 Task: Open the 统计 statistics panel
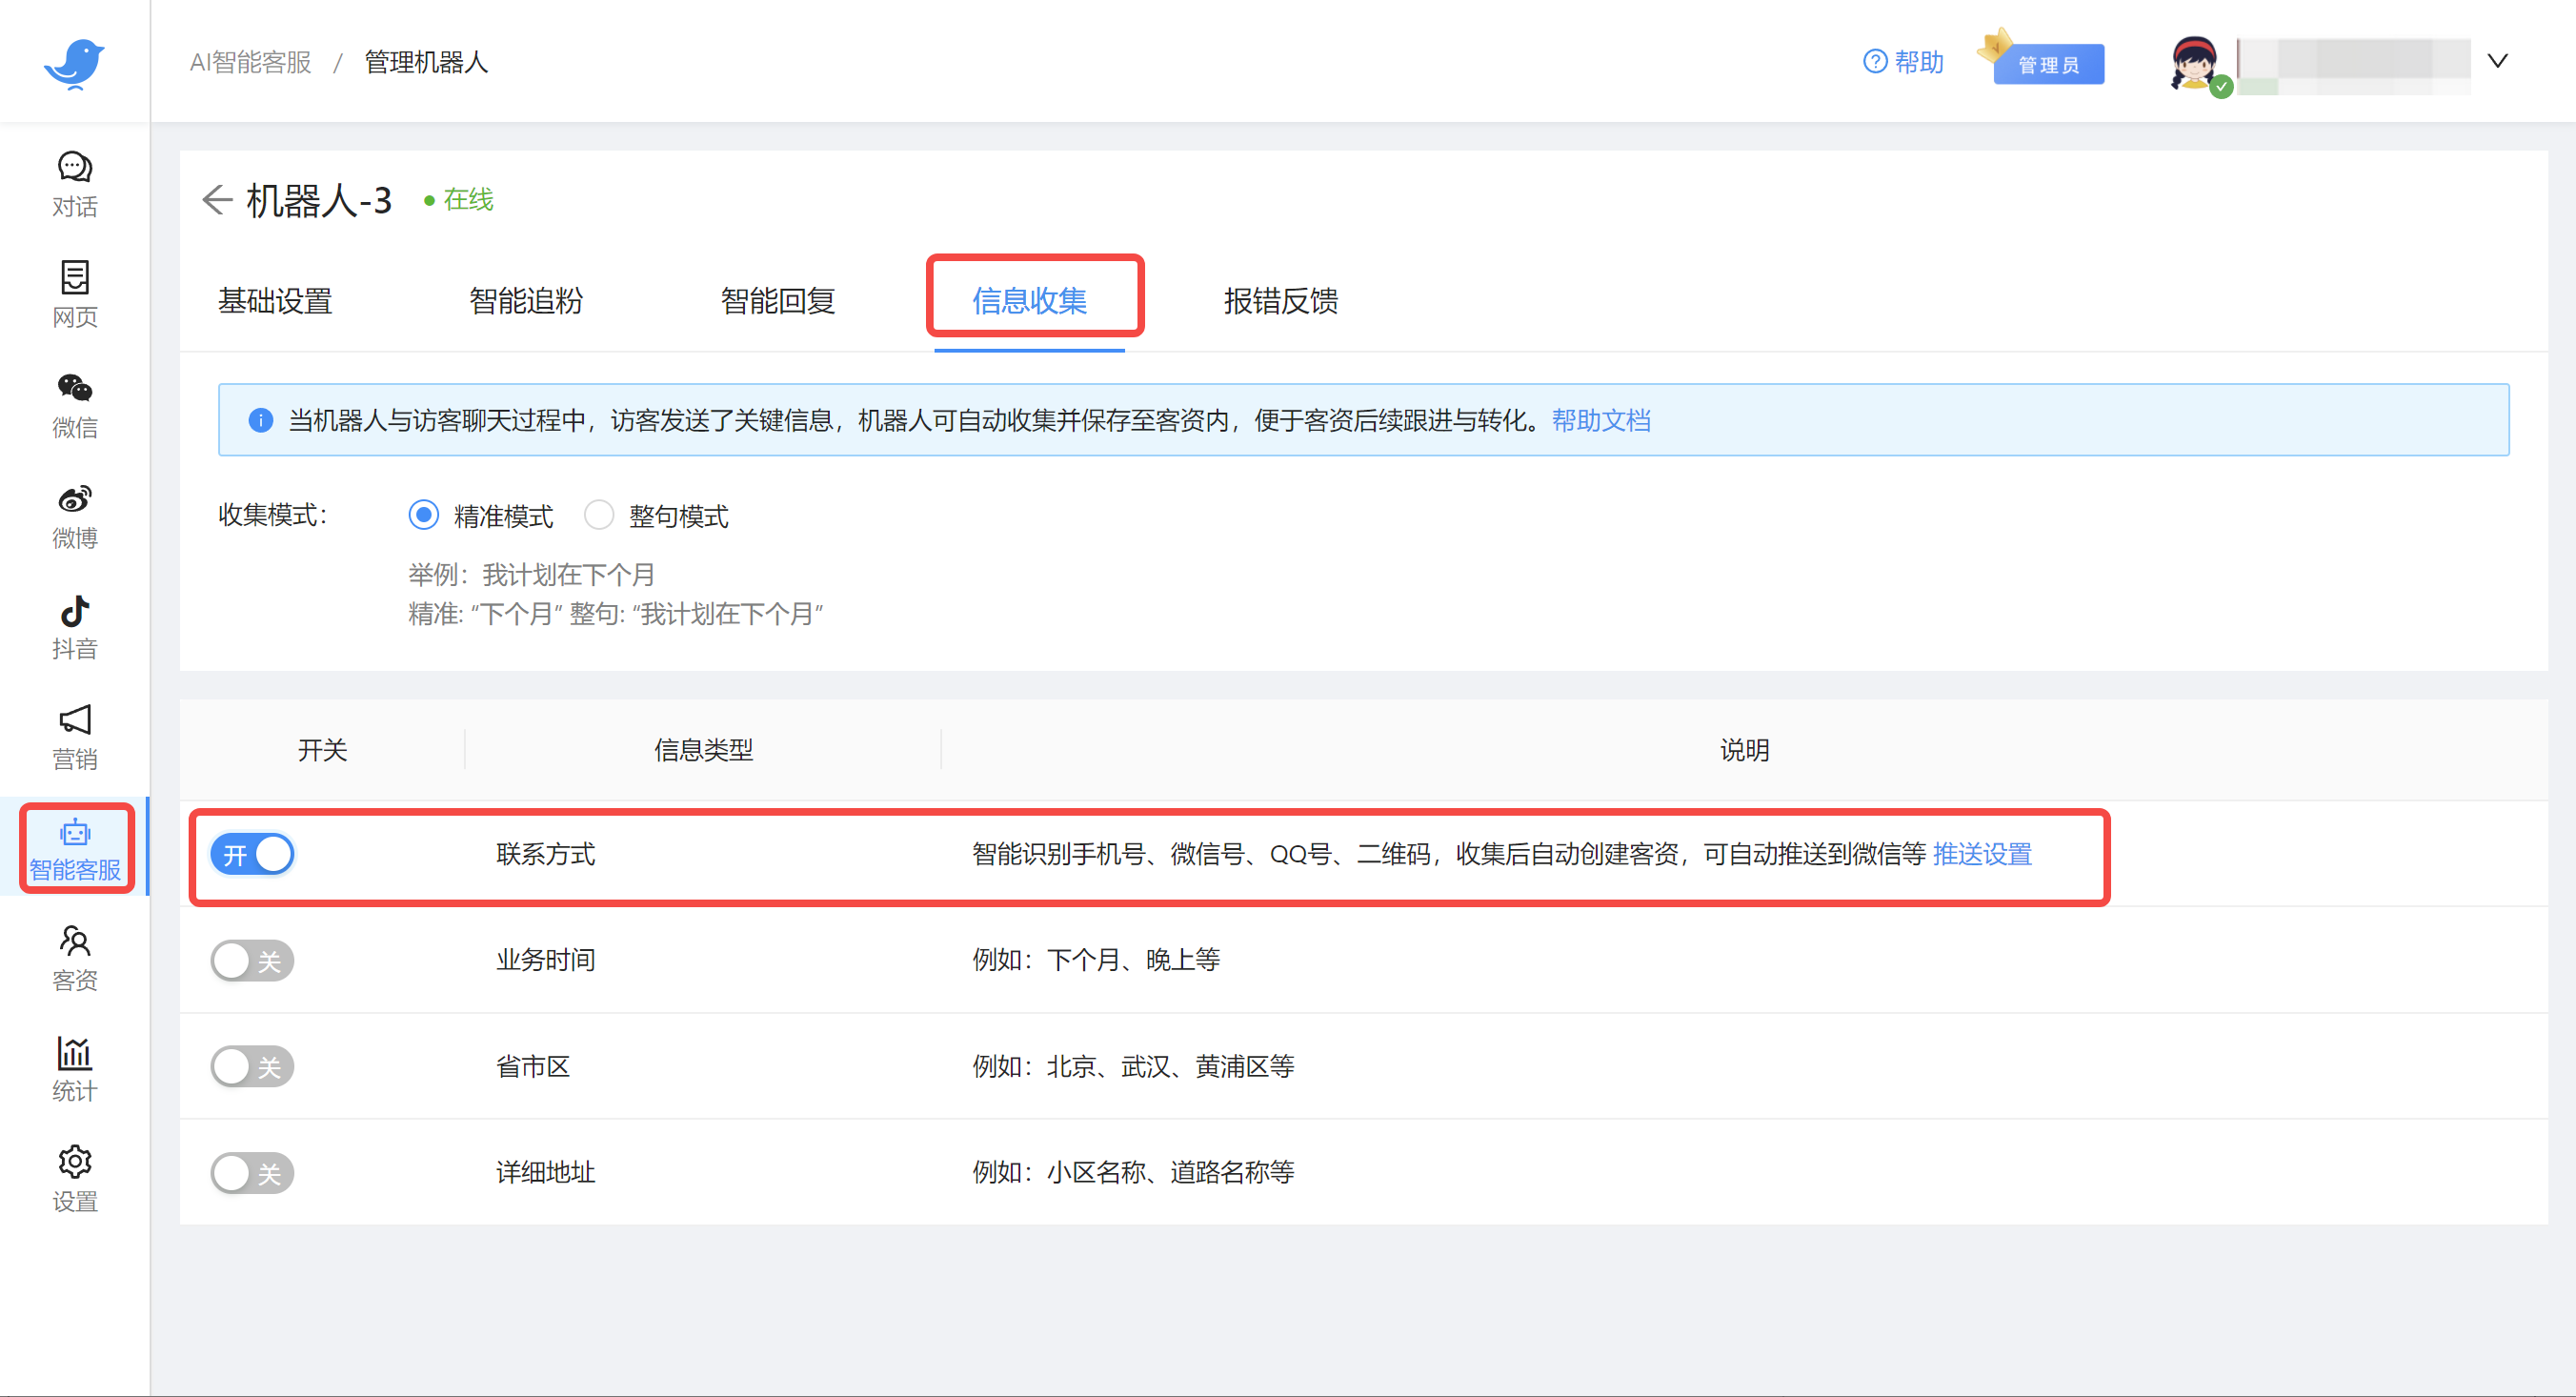(74, 1068)
